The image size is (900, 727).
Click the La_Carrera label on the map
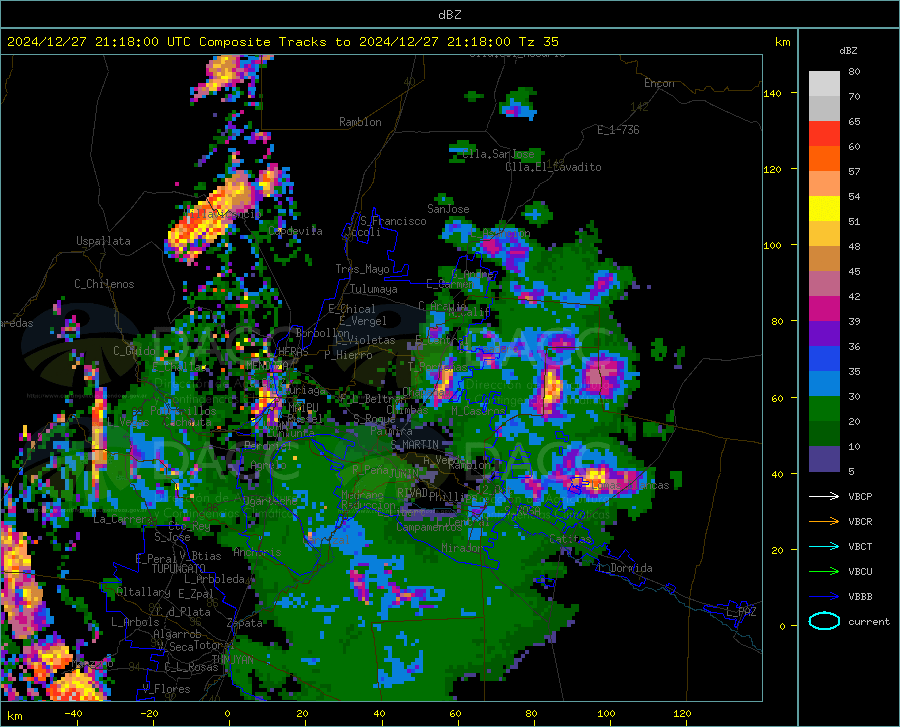(x=123, y=519)
